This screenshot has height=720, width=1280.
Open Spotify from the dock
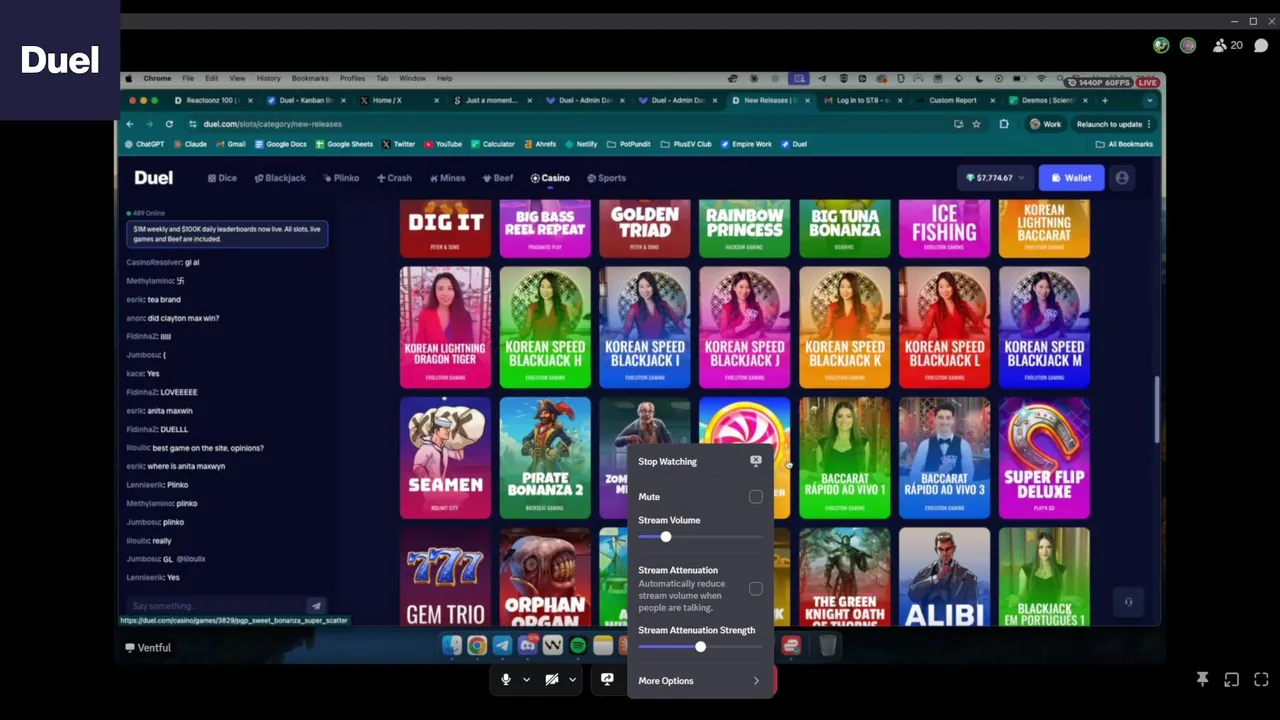[x=578, y=646]
